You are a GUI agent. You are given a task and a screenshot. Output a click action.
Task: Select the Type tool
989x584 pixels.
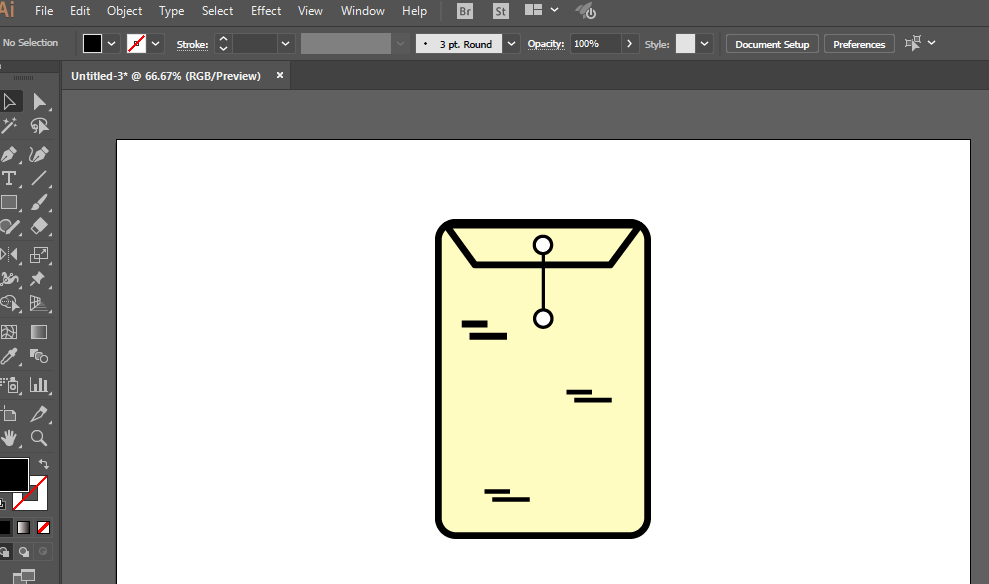9,178
